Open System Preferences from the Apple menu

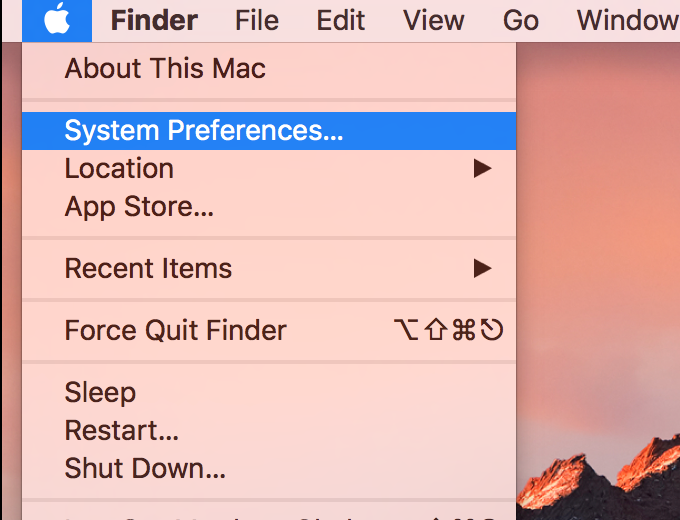tap(204, 130)
